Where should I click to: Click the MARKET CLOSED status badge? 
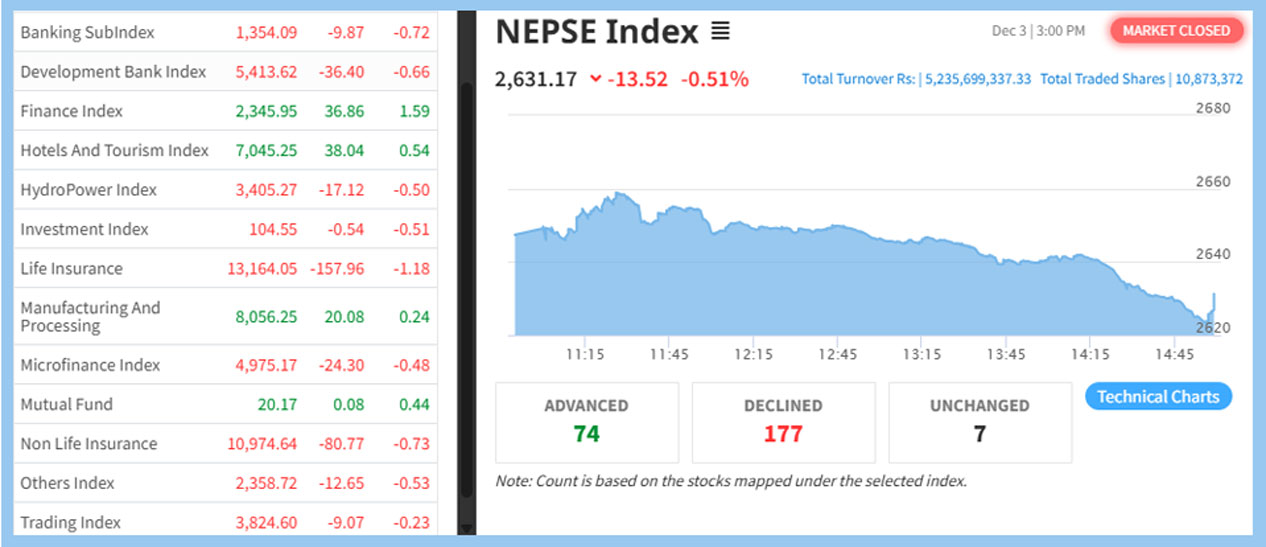point(1176,31)
